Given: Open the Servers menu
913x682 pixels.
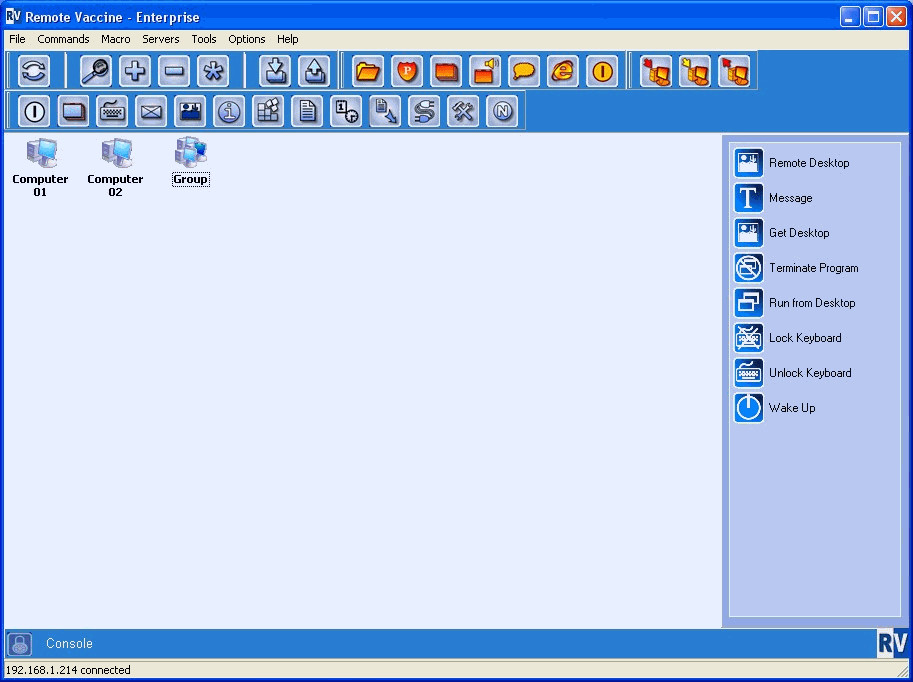Looking at the screenshot, I should point(161,39).
